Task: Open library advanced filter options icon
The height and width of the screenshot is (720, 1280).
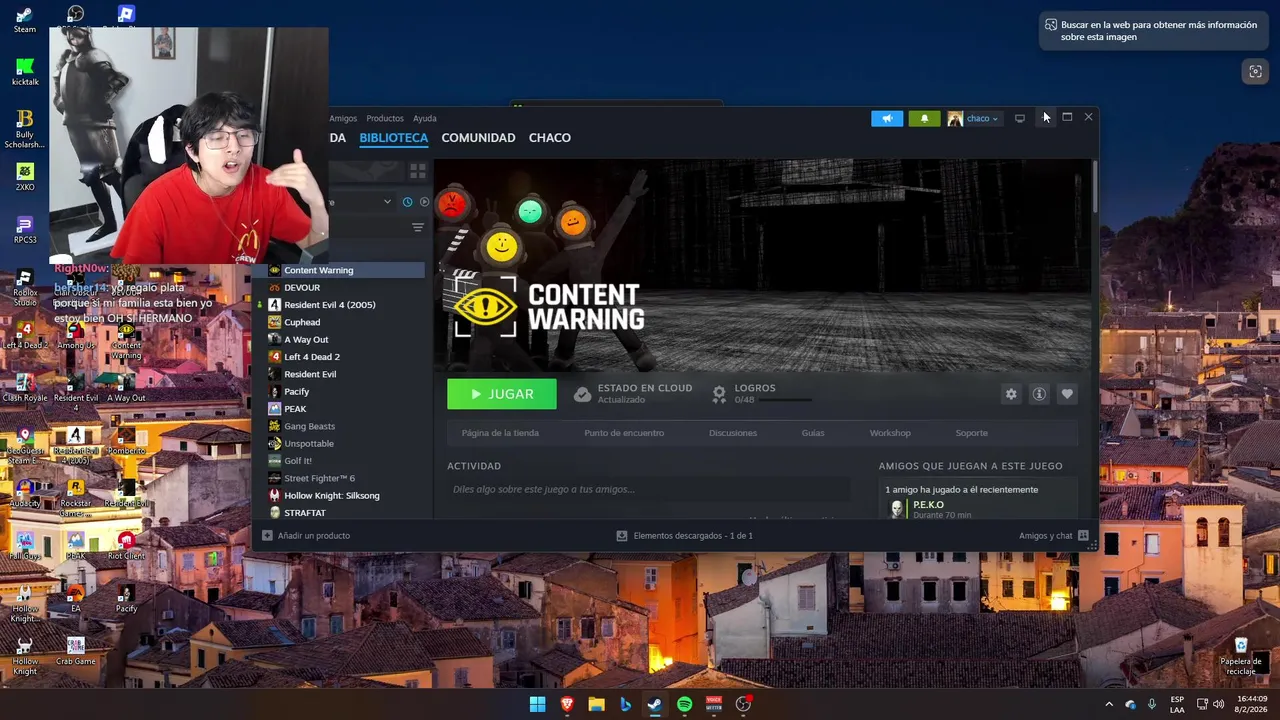Action: pyautogui.click(x=418, y=228)
